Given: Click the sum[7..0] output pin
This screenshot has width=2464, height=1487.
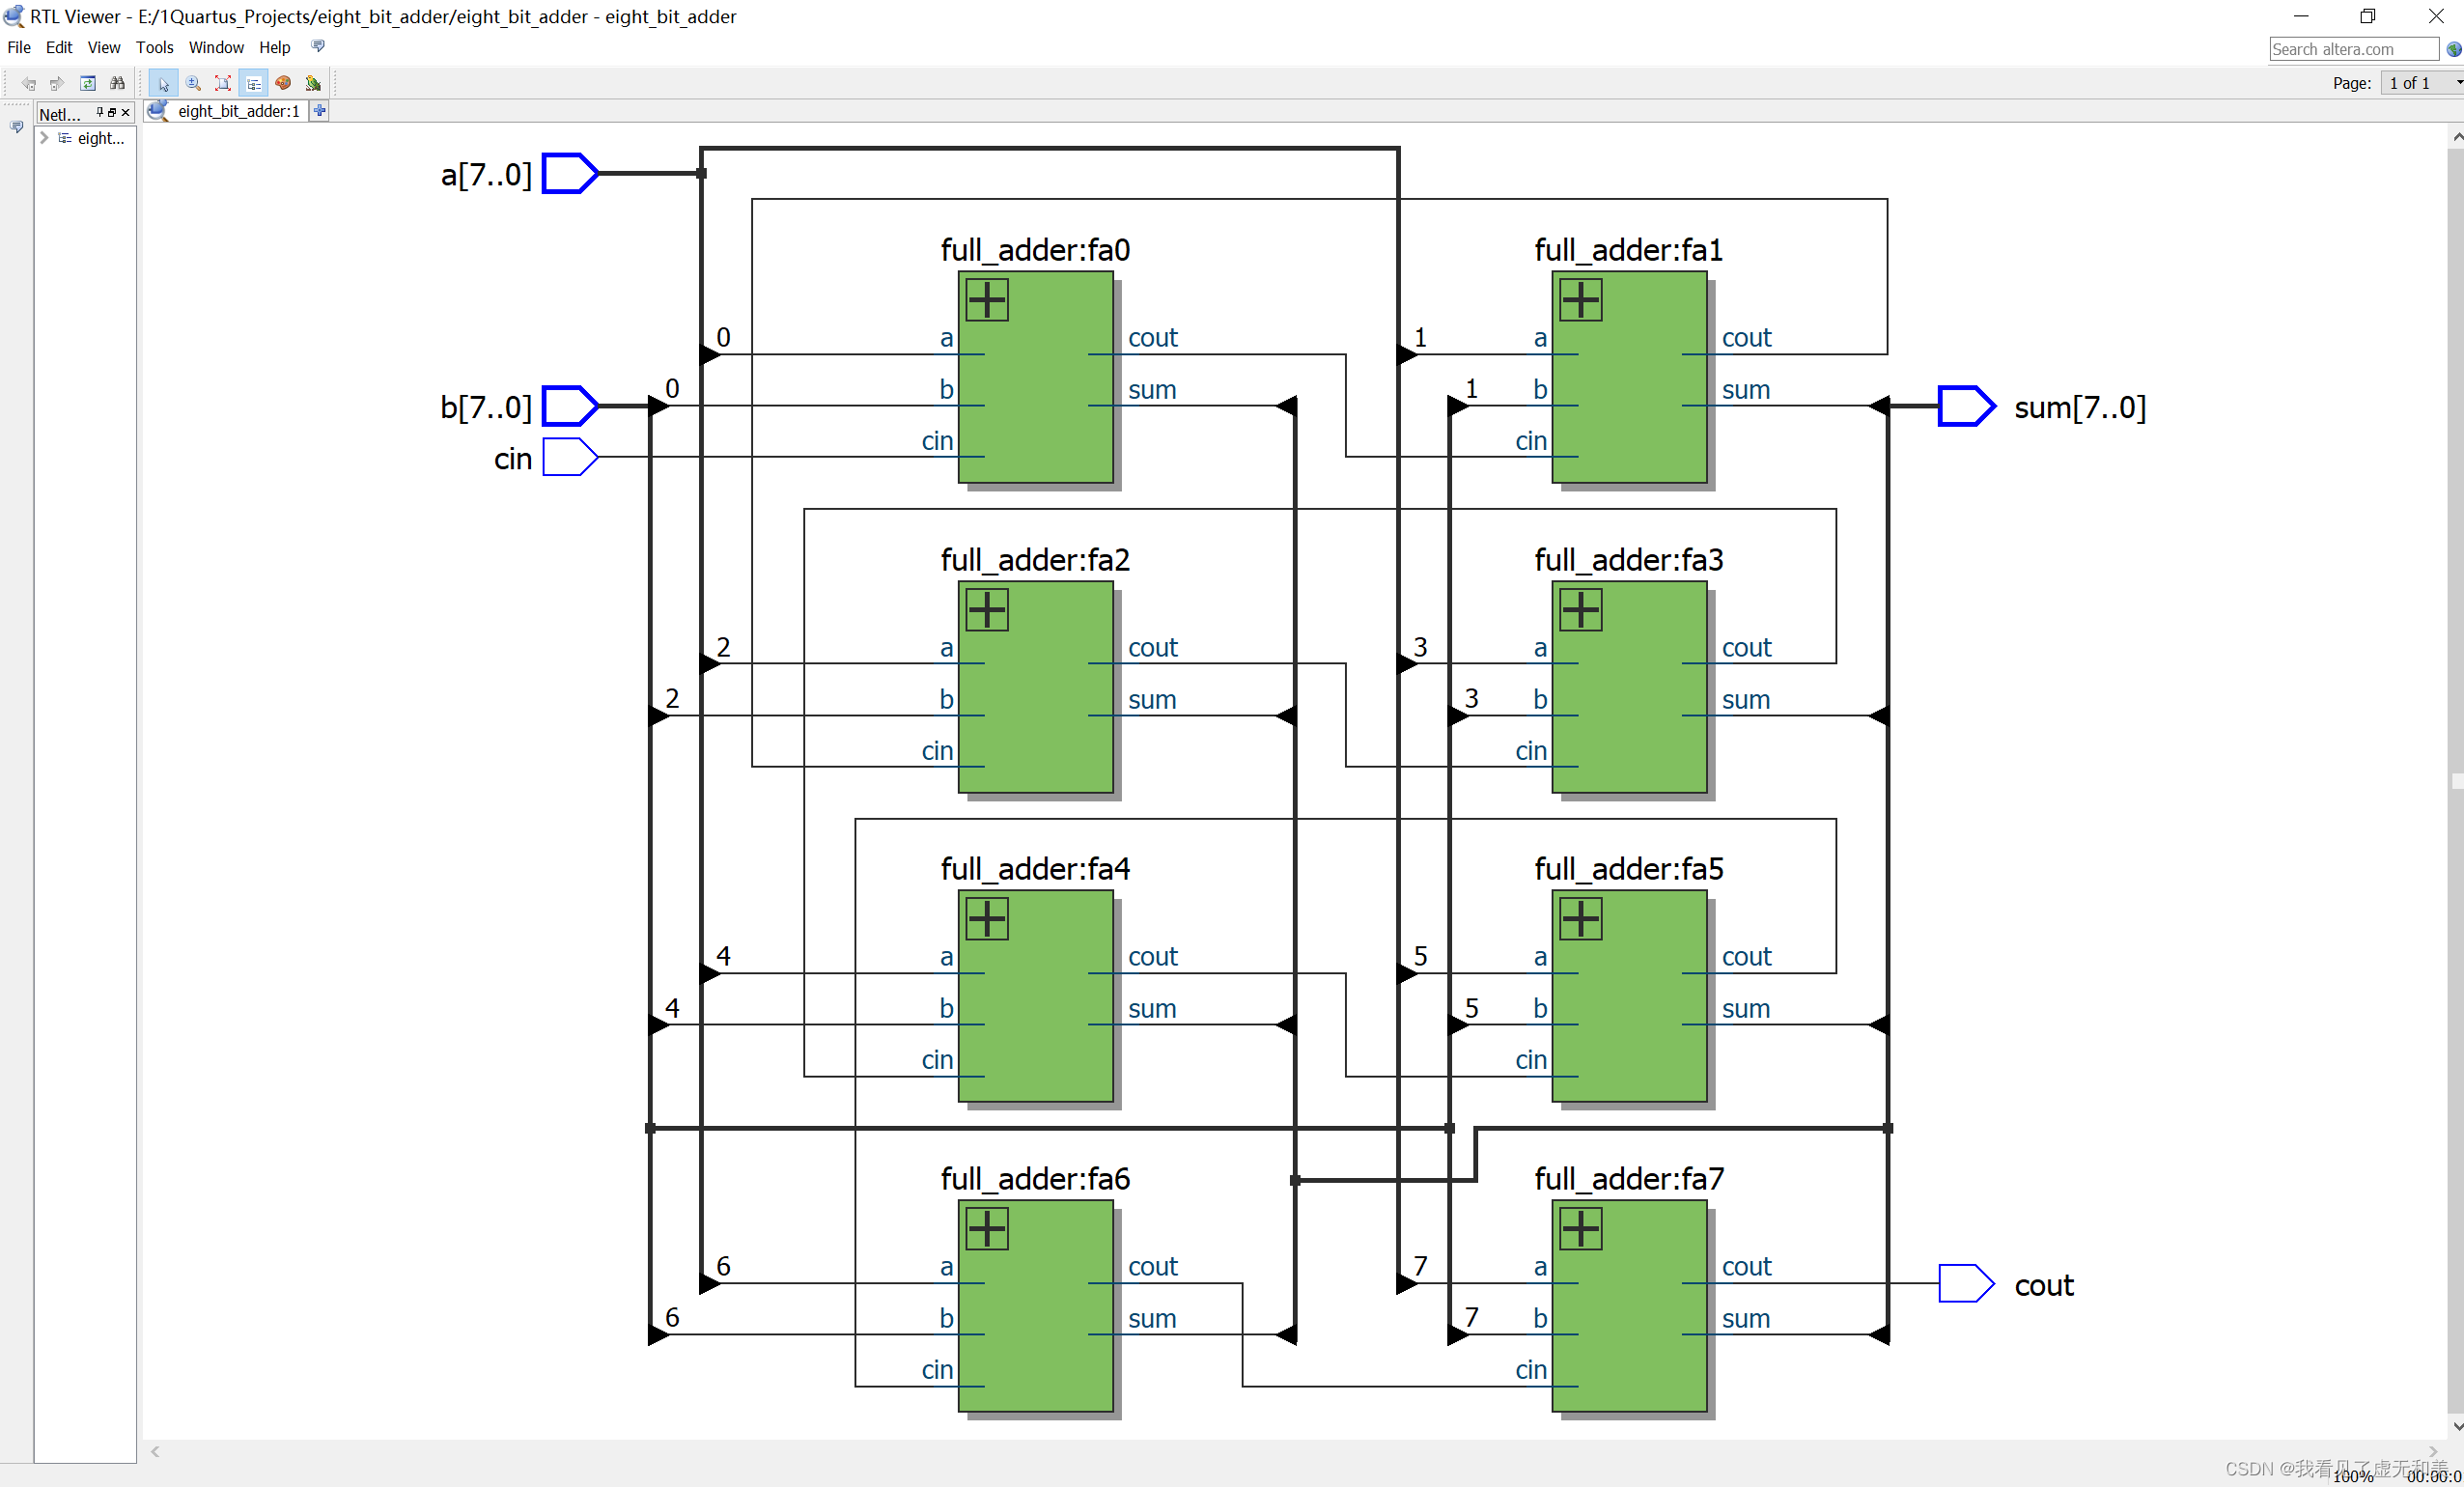Looking at the screenshot, I should coord(1965,406).
